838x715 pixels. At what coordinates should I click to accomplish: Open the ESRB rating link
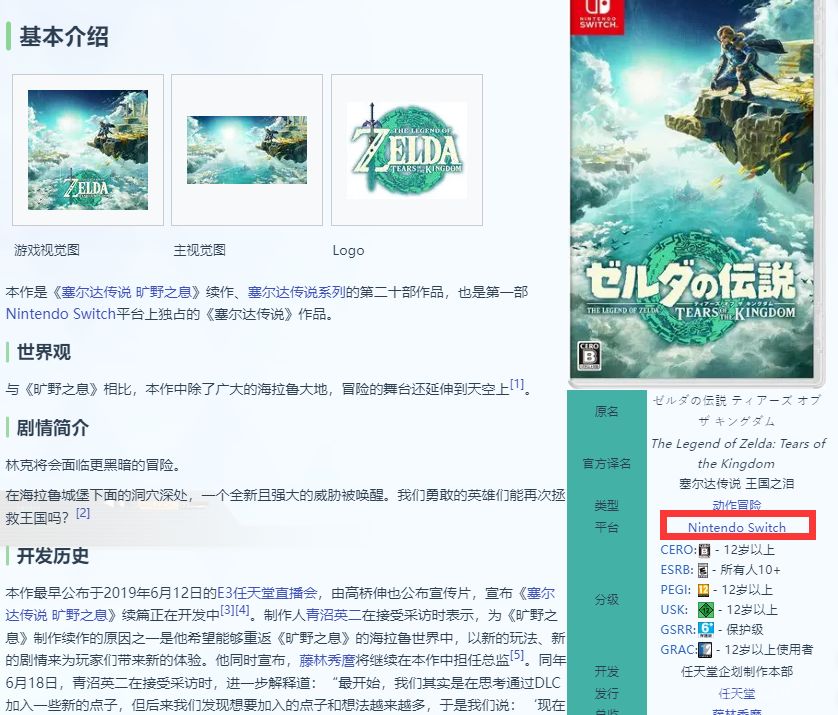pyautogui.click(x=677, y=570)
